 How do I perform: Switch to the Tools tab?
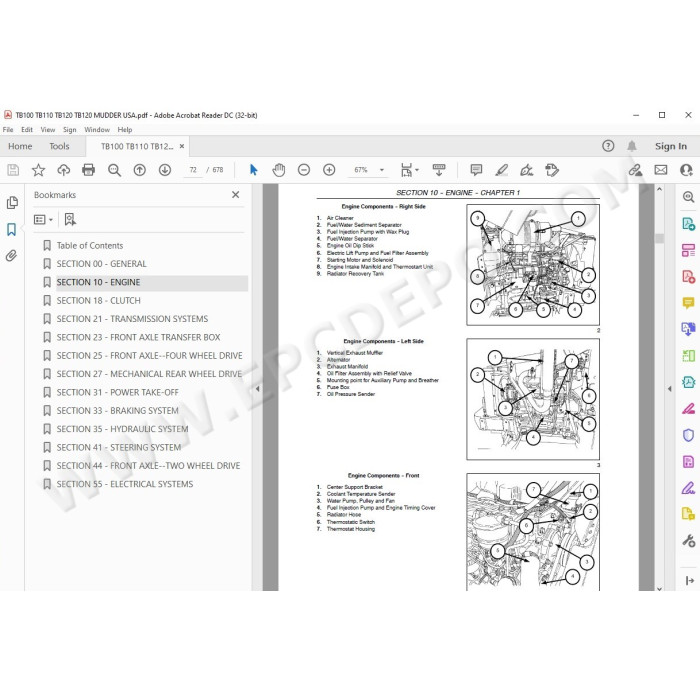point(59,146)
